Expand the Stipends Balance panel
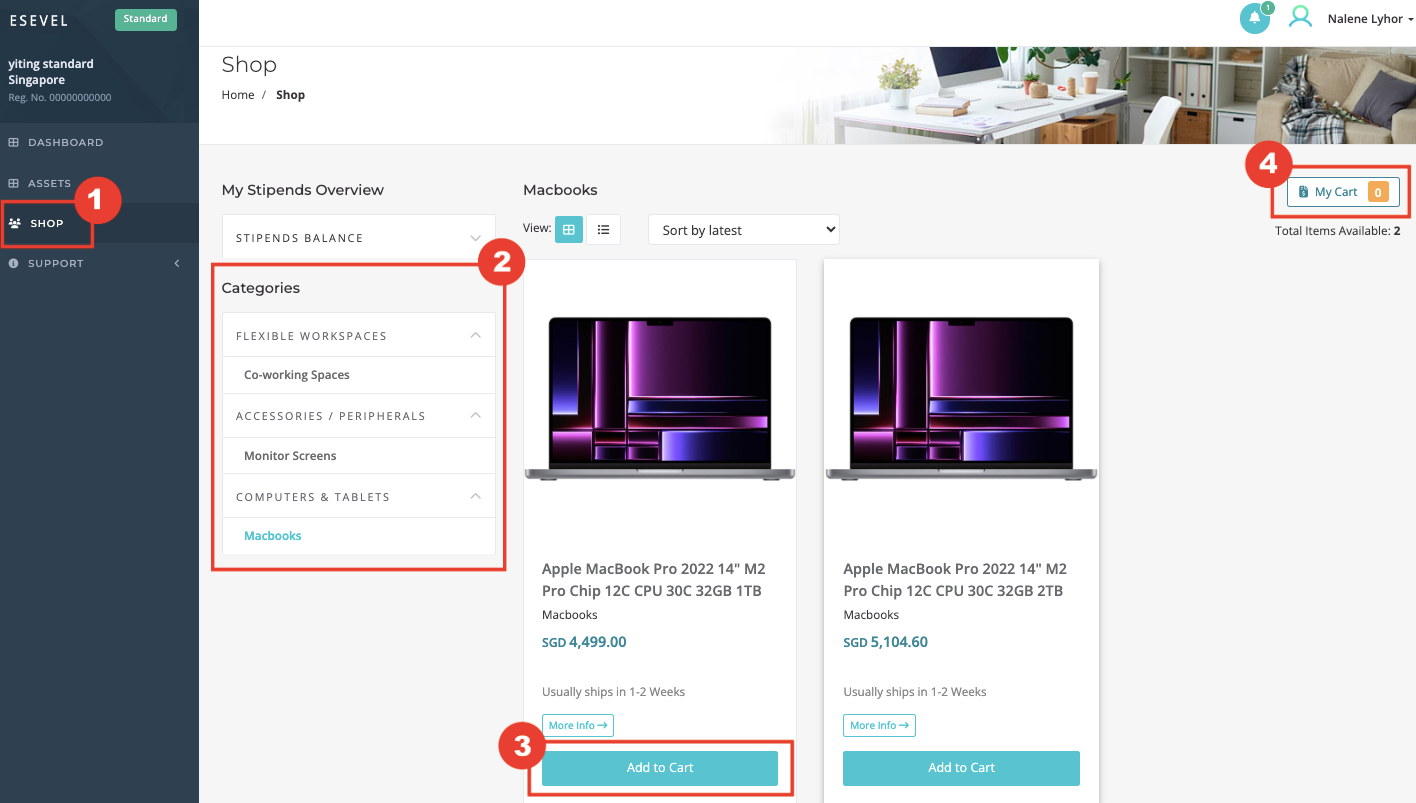Screen dimensions: 1416x803 tap(359, 238)
